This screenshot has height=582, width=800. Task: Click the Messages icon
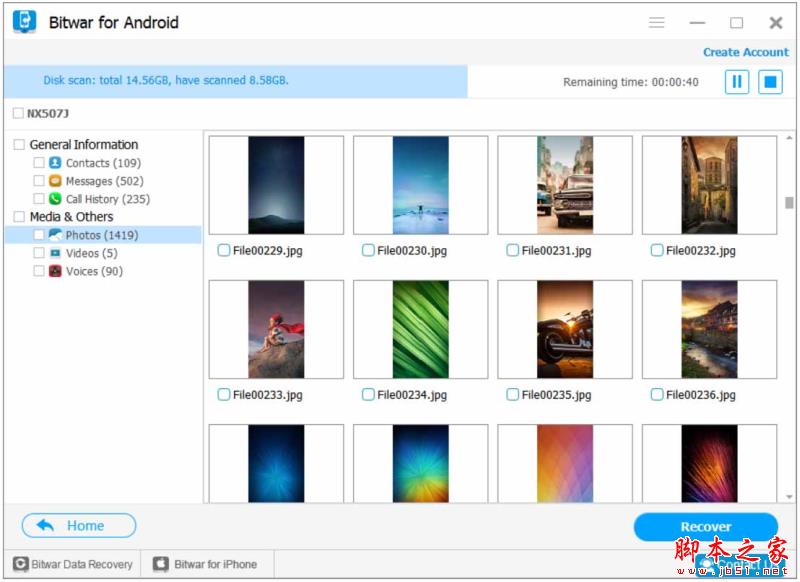coord(55,181)
